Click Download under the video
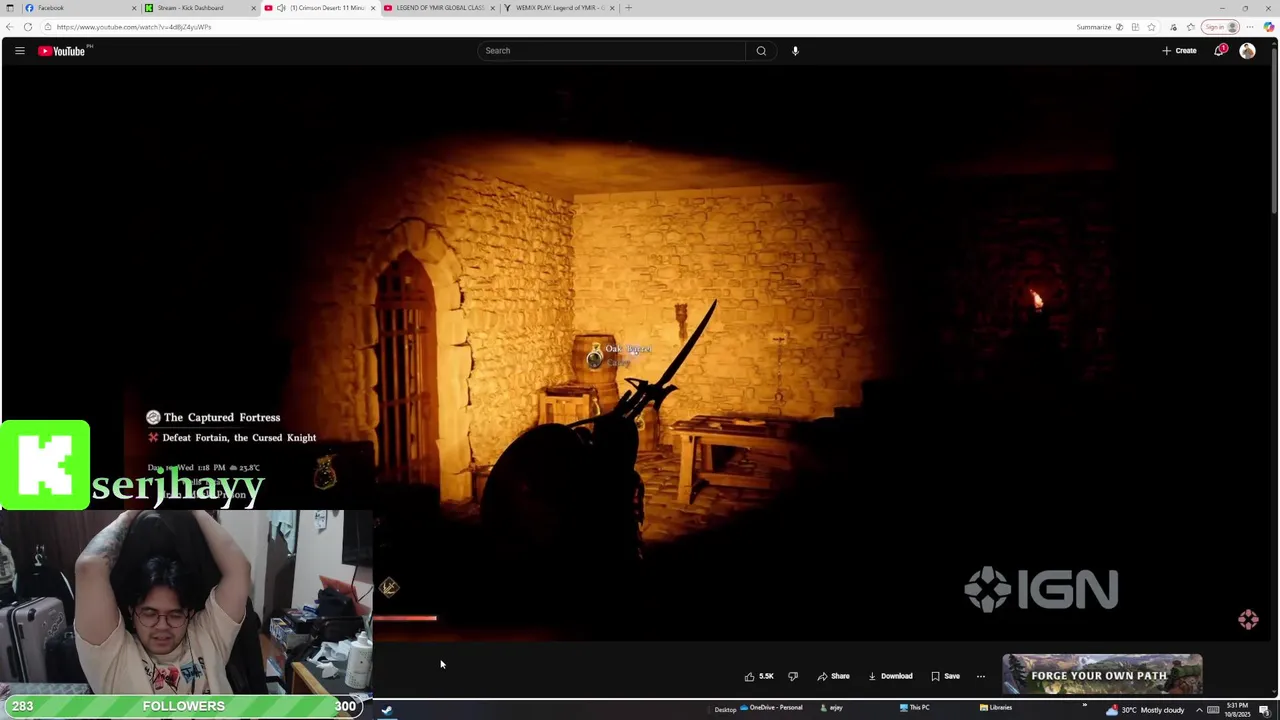The image size is (1280, 720). 890,676
